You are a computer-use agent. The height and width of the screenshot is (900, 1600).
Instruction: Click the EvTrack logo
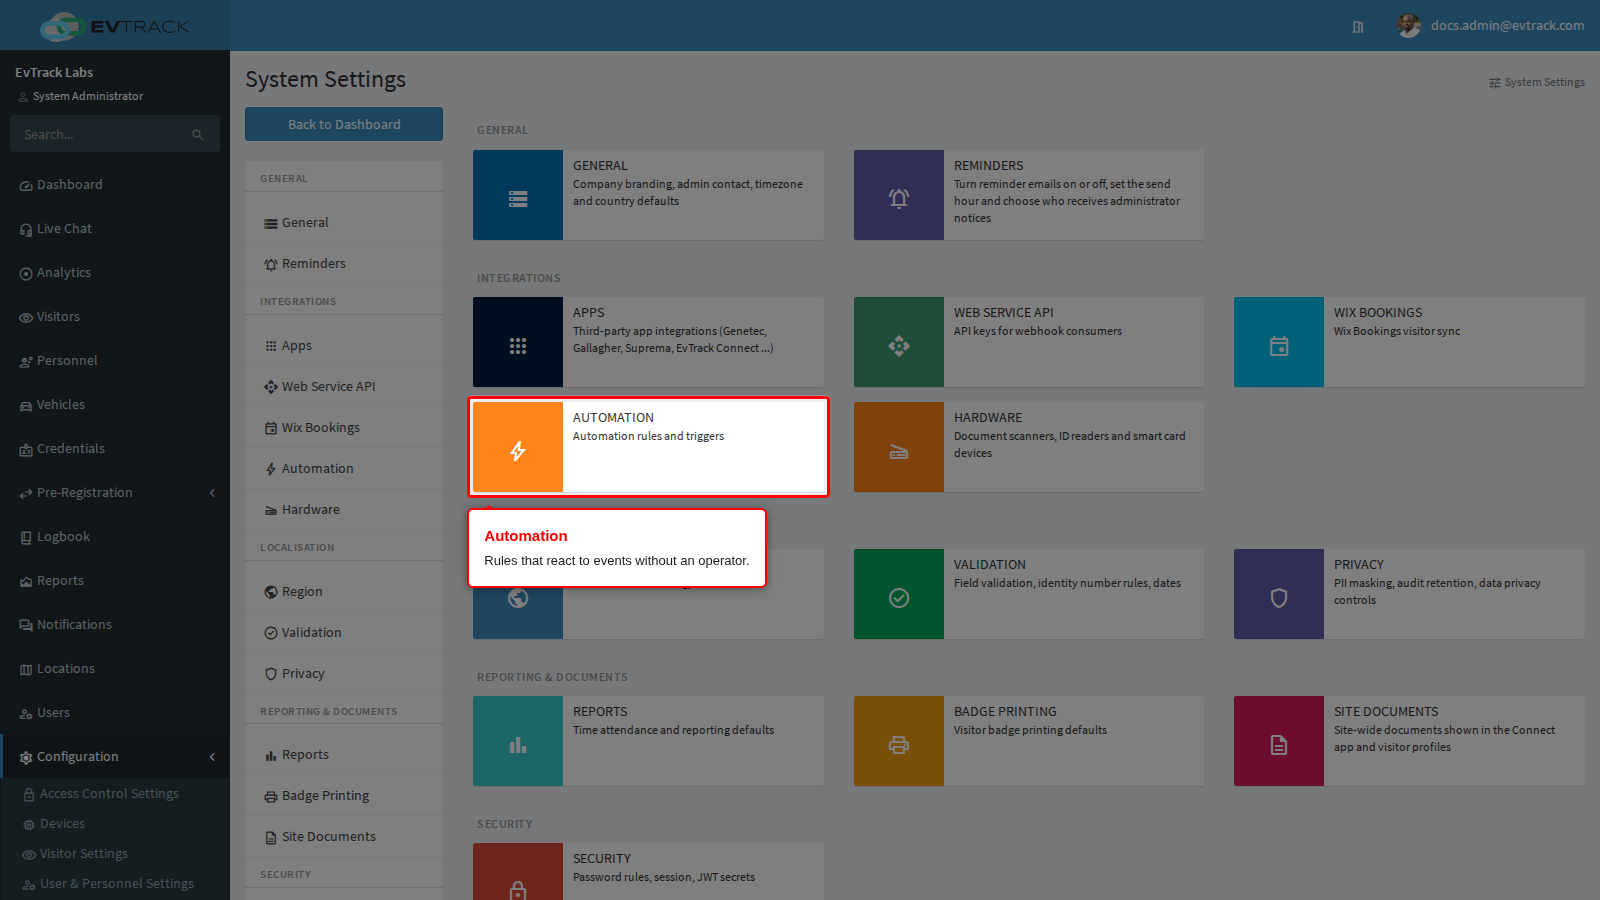pyautogui.click(x=115, y=26)
